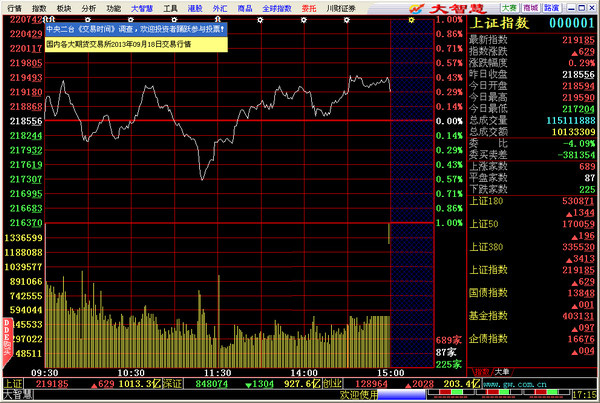
Task: Click the 路演 button in title bar
Action: point(552,8)
